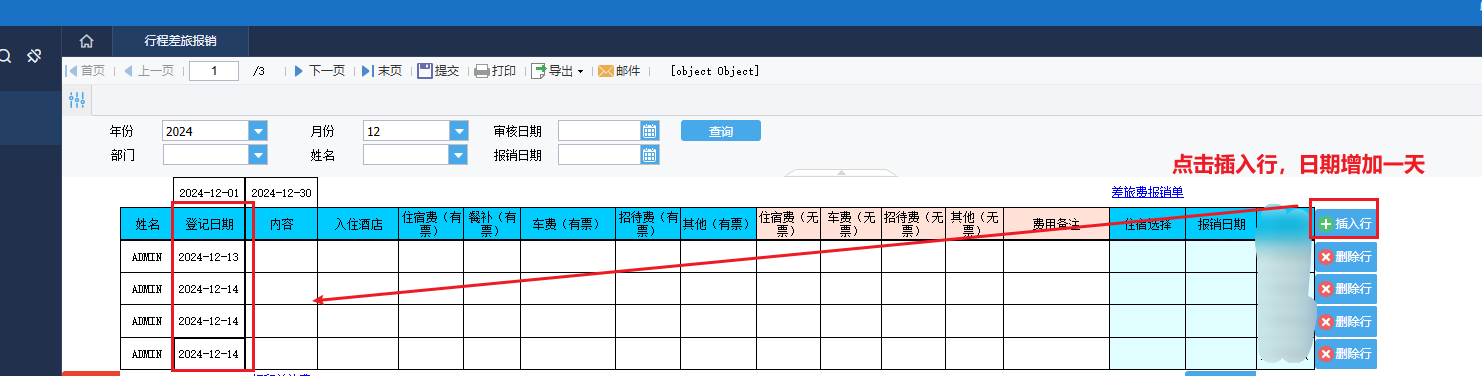
Task: Jump to last page with 末页
Action: click(x=381, y=71)
